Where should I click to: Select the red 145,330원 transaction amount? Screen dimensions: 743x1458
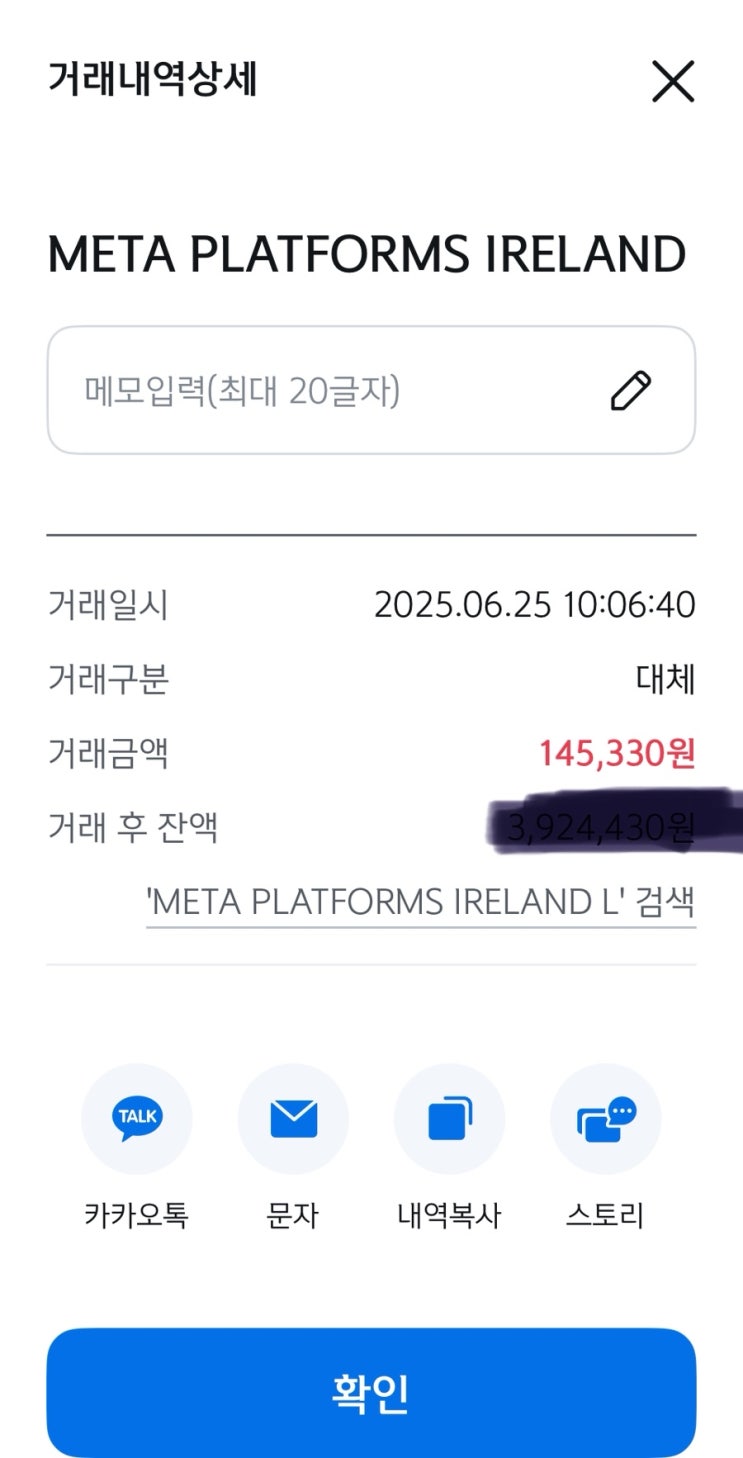(x=616, y=753)
